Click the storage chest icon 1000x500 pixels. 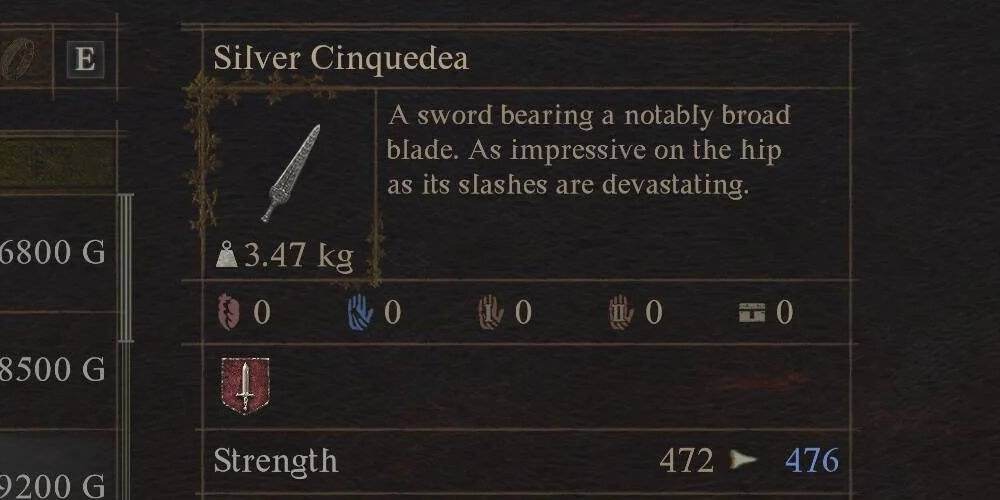coord(751,313)
